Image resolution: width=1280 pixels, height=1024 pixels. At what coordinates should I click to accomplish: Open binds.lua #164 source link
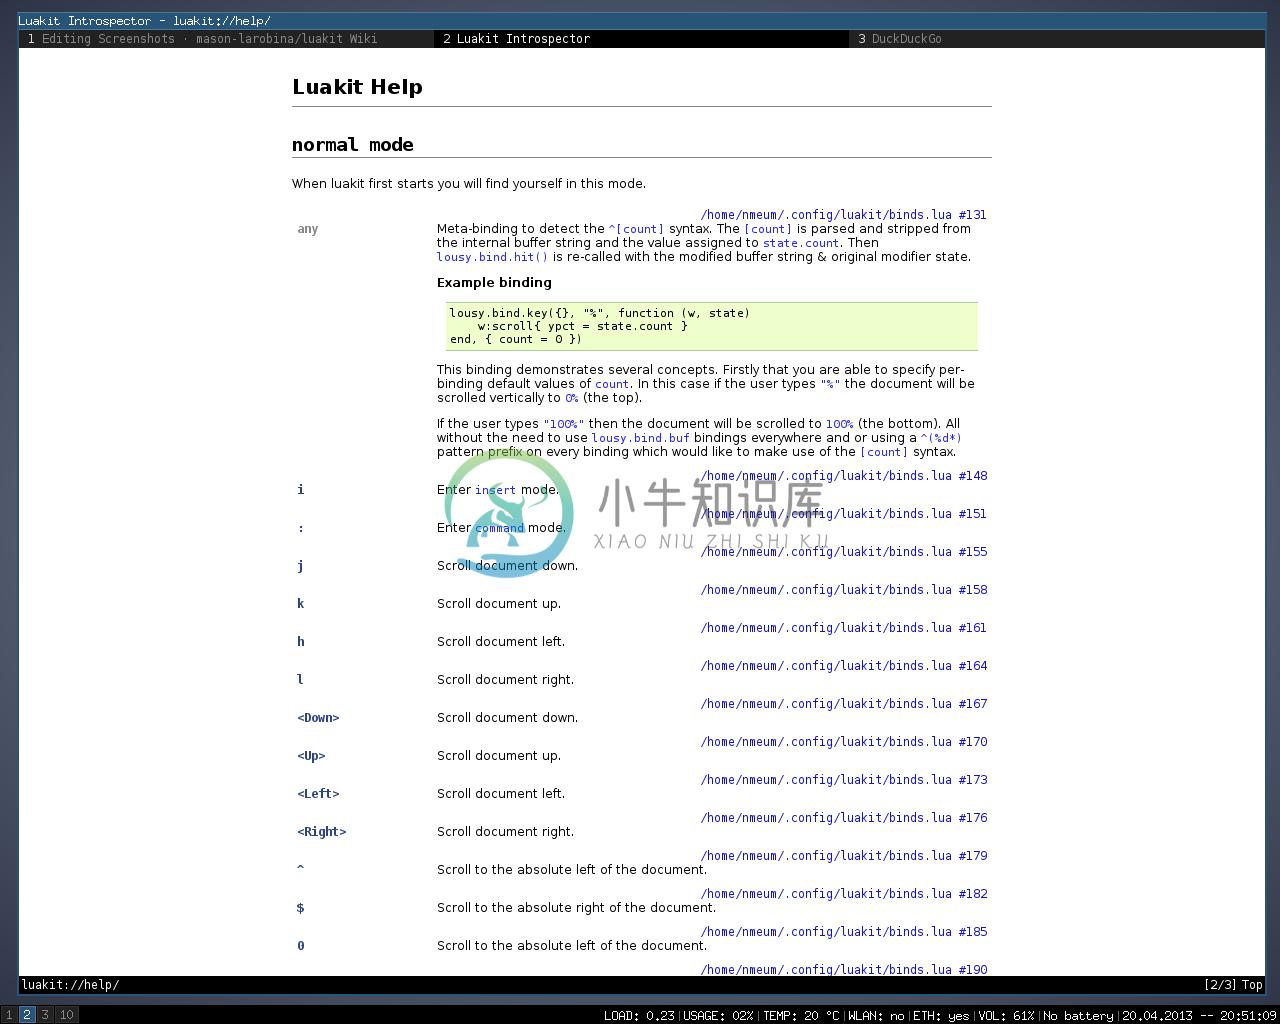(x=844, y=666)
